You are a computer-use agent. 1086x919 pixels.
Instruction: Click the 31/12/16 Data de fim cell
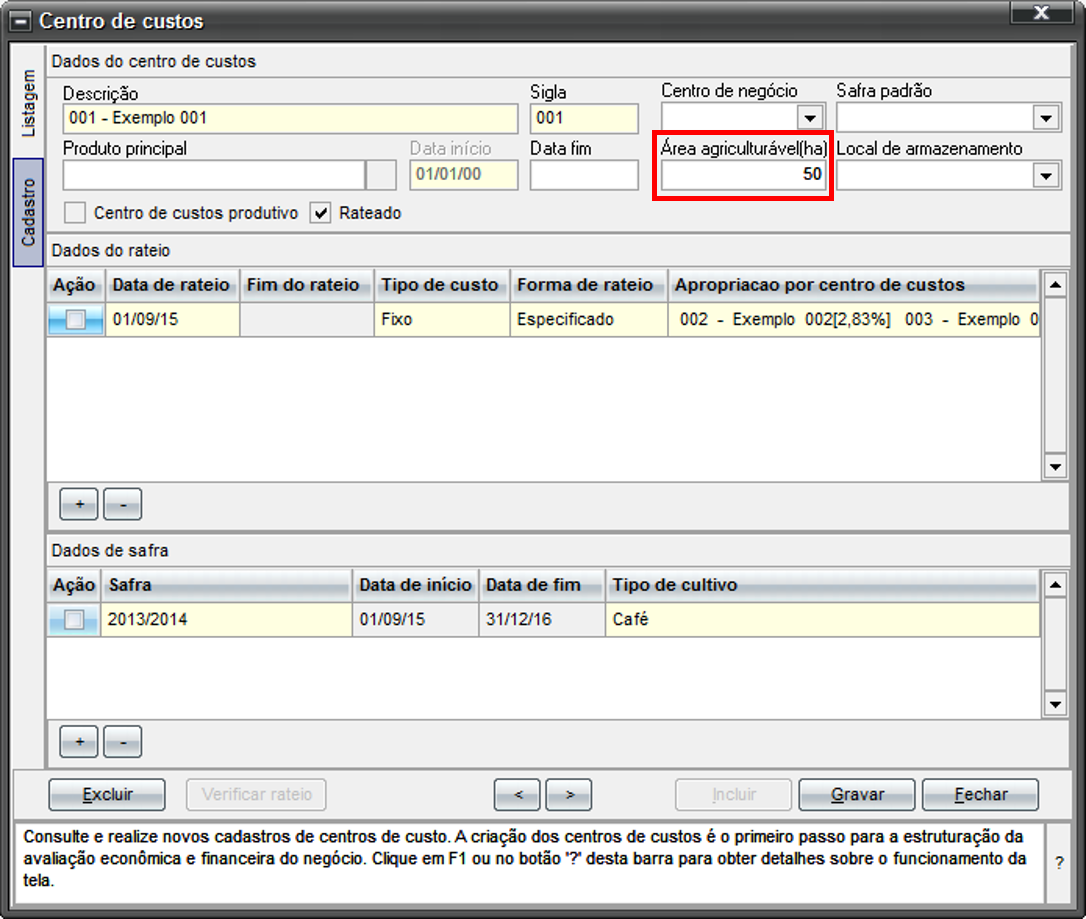[542, 620]
